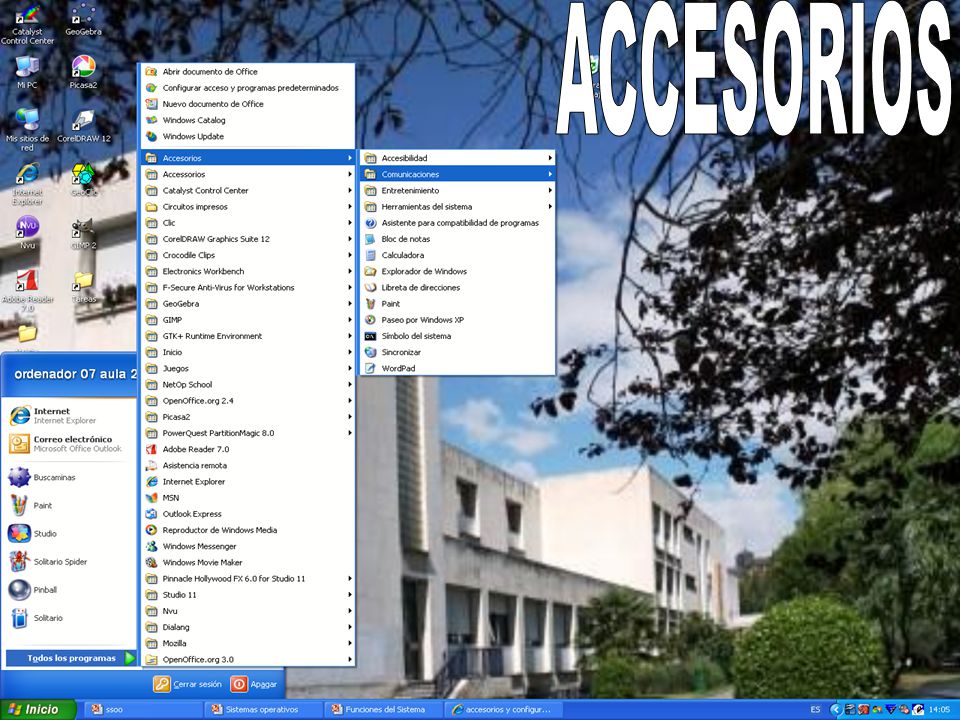Start Paseo por Windows XP
Screen dimensions: 960x720
pos(457,320)
